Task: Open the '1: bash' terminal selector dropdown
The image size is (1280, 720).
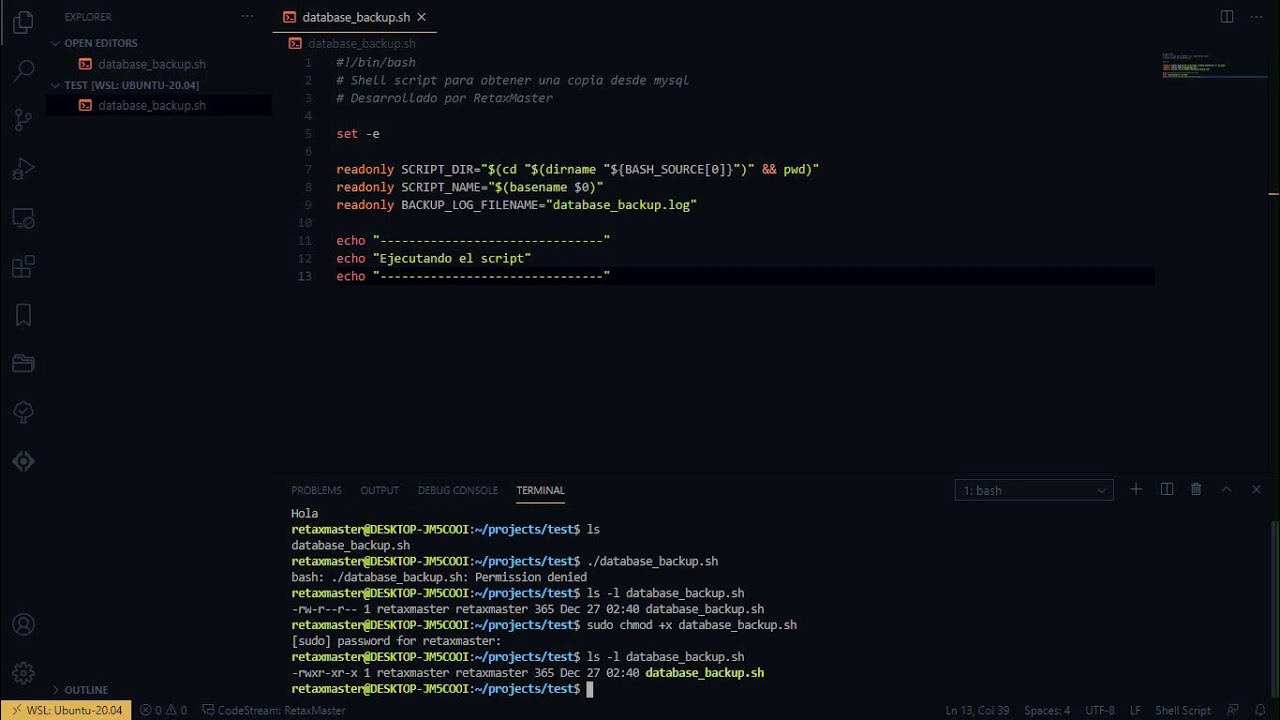Action: tap(1034, 490)
